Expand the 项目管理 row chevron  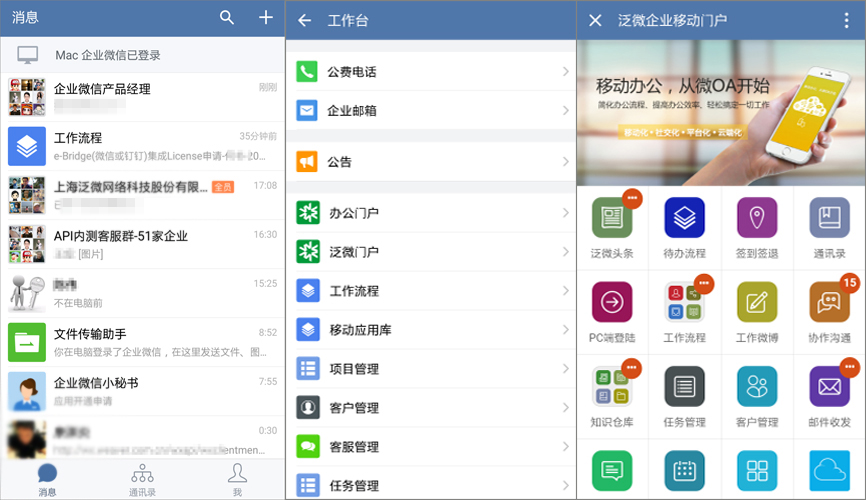click(566, 369)
